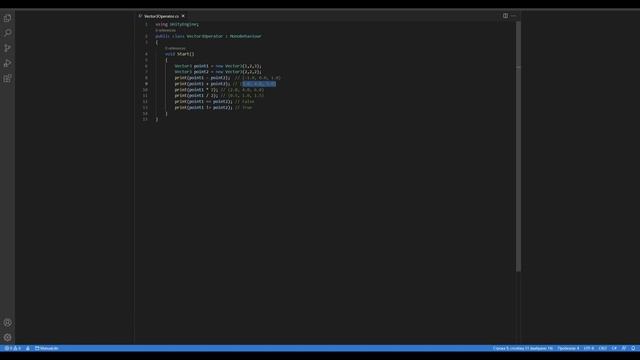
Task: Click the vertical editor scrollbar
Action: pos(518,146)
